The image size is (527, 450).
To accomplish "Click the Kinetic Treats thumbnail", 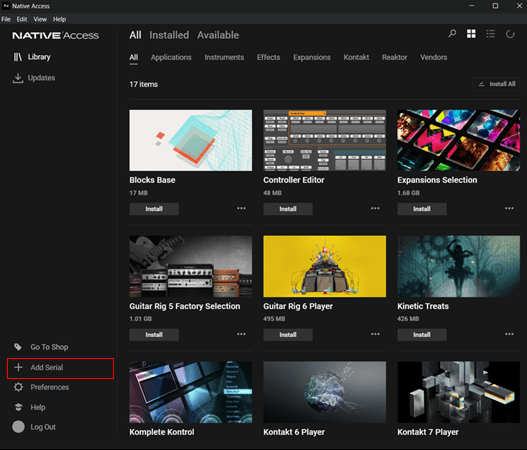I will [x=458, y=266].
